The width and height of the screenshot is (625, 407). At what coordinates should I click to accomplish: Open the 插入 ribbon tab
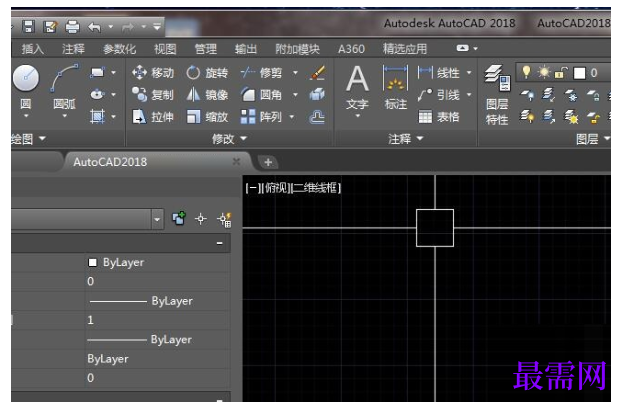pyautogui.click(x=33, y=49)
